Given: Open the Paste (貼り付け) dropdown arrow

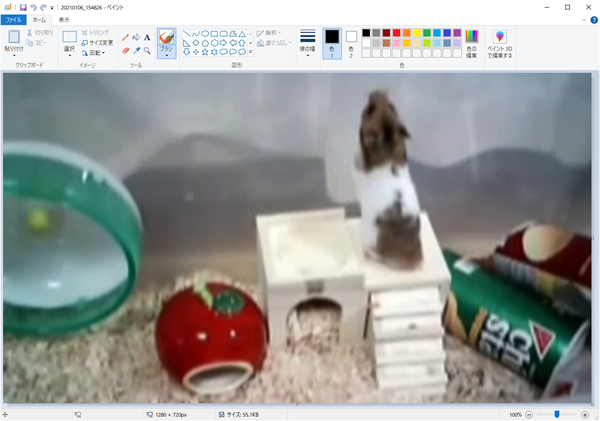Looking at the screenshot, I should tap(14, 55).
